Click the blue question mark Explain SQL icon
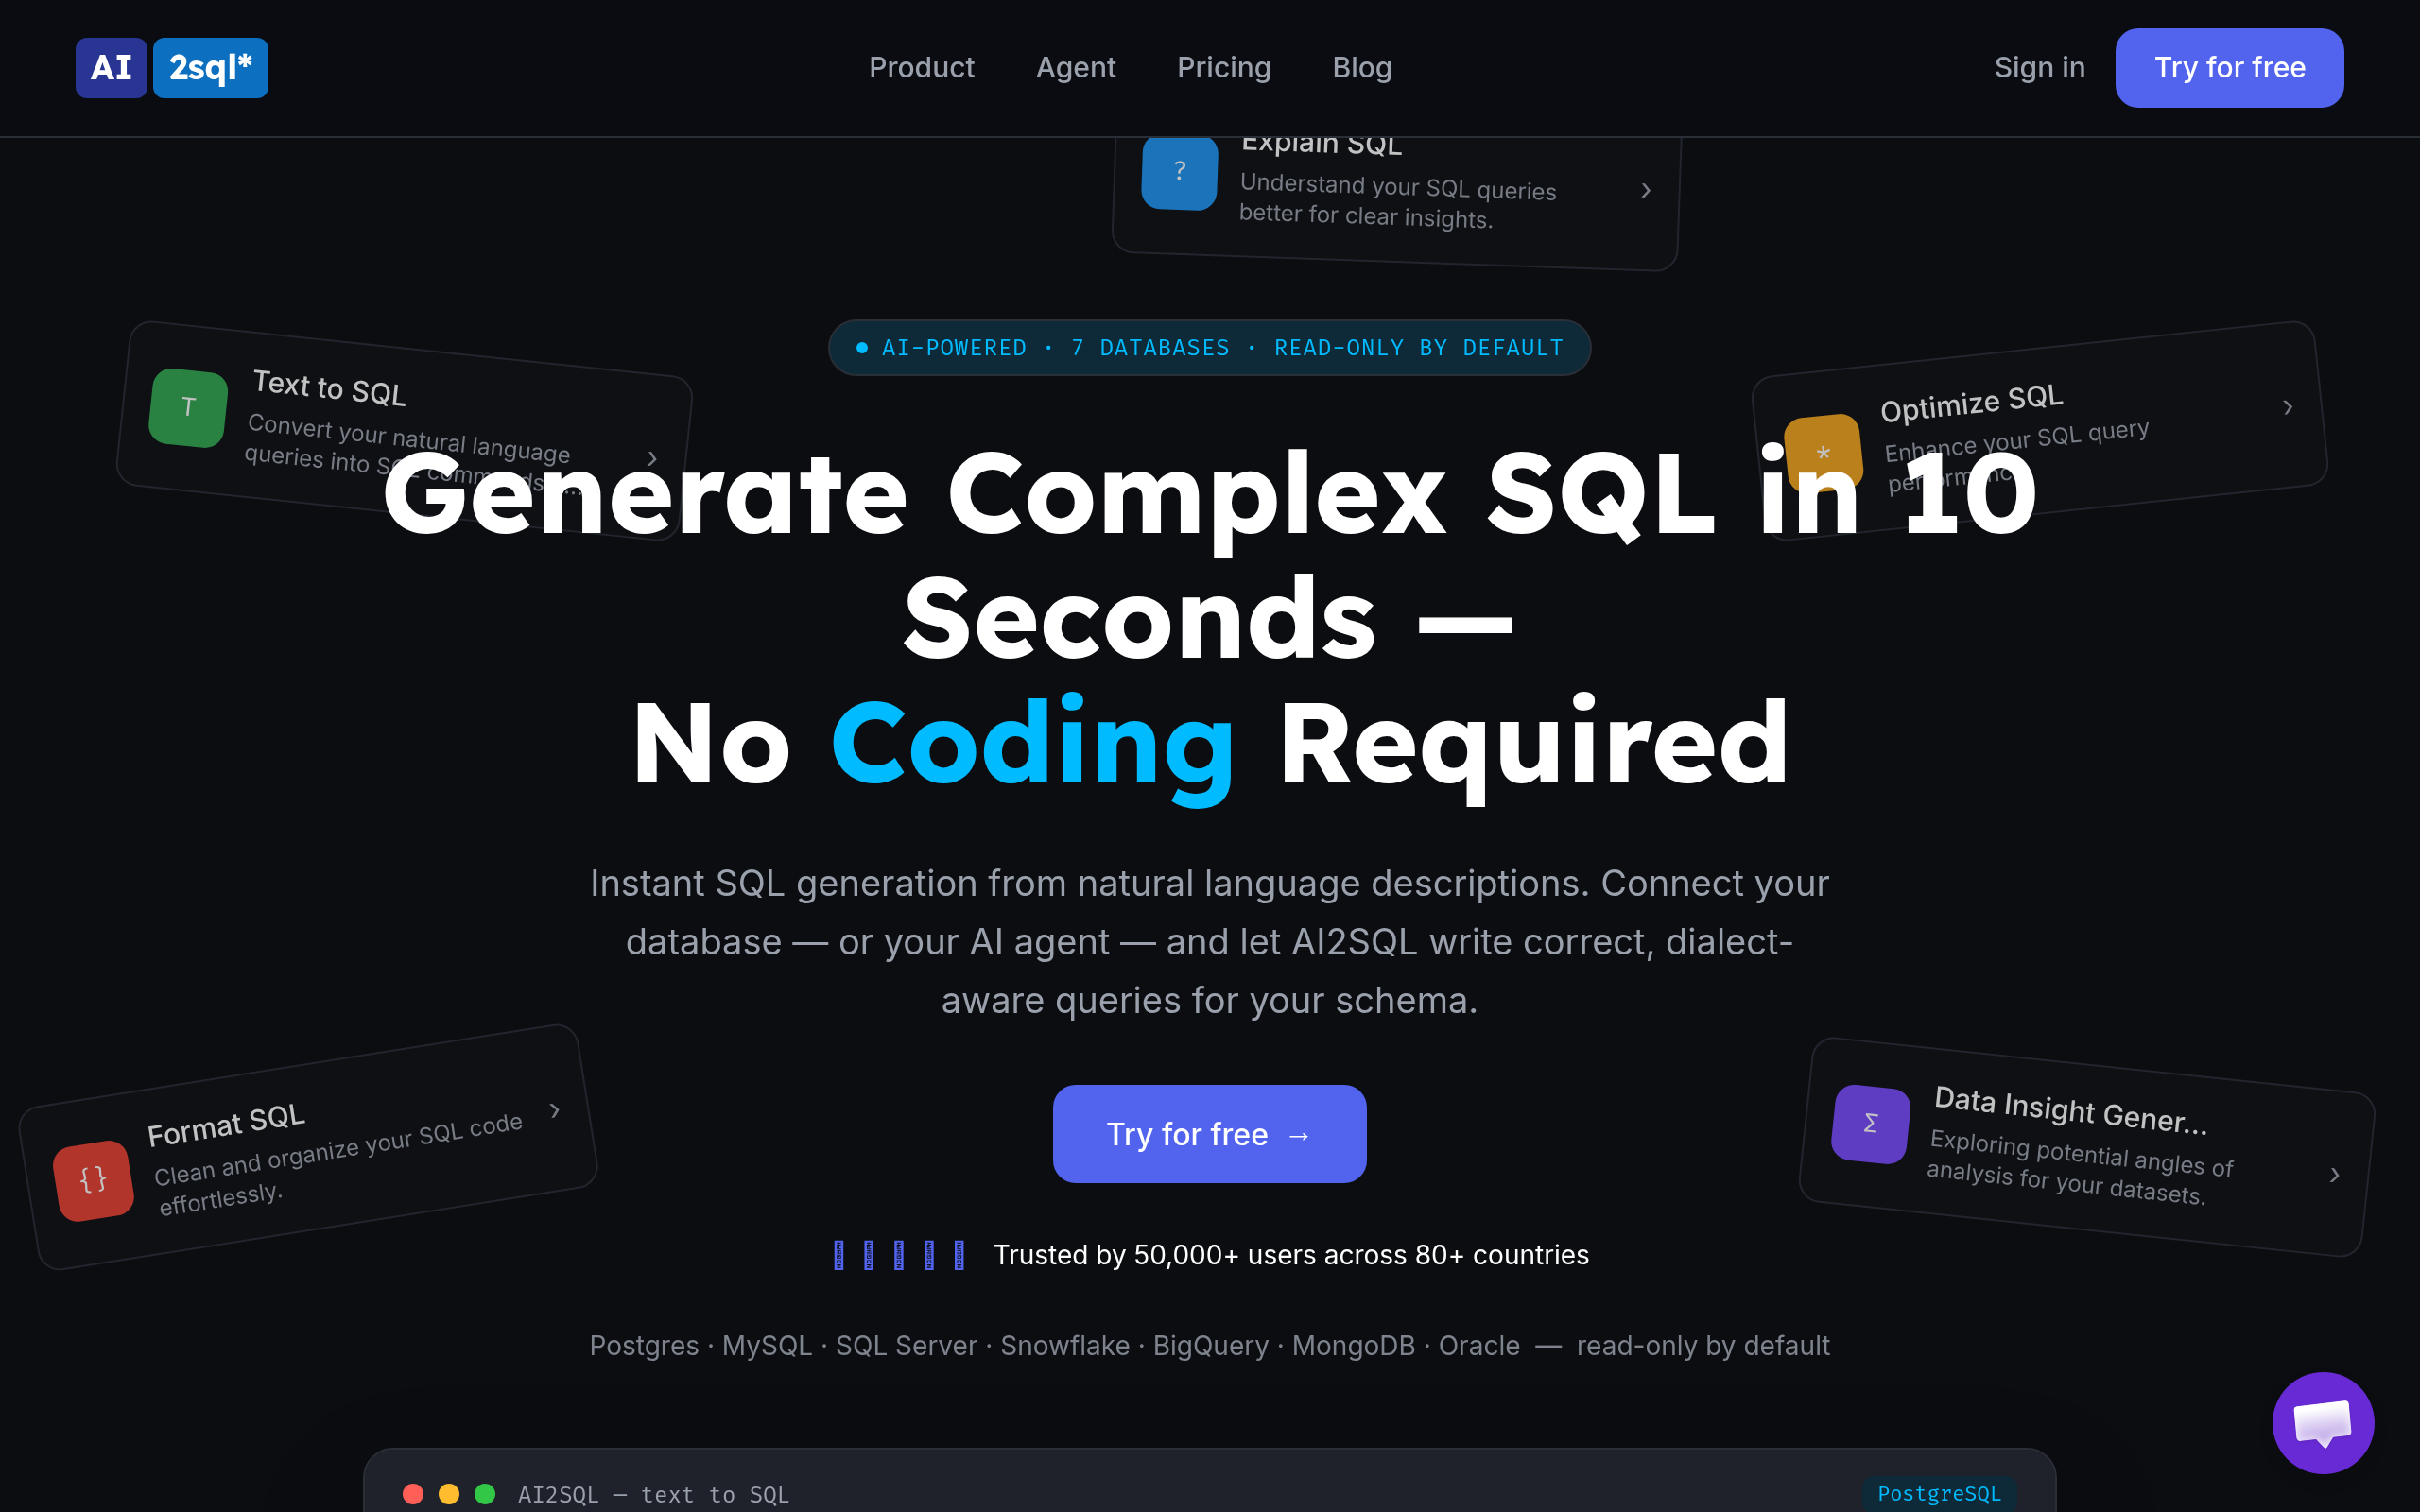2420x1512 pixels. pos(1180,172)
